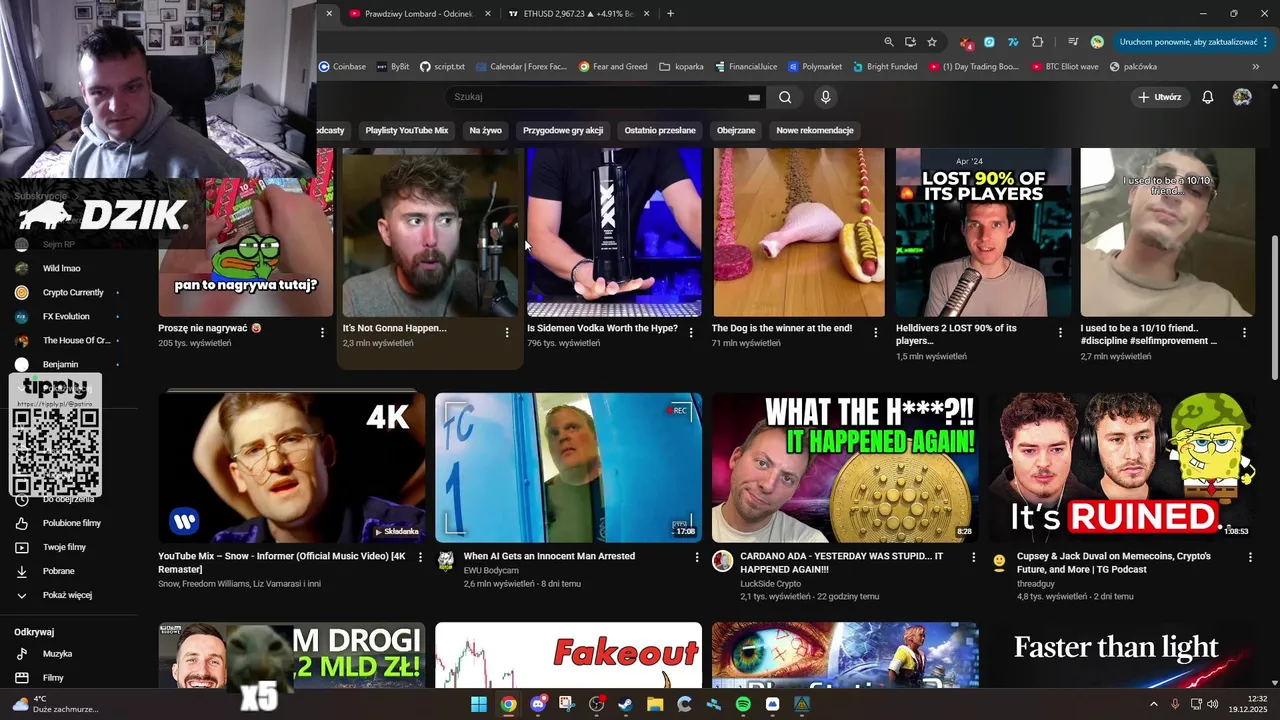Open the Chrome profile avatar
The image size is (1280, 720).
pyautogui.click(x=1097, y=42)
